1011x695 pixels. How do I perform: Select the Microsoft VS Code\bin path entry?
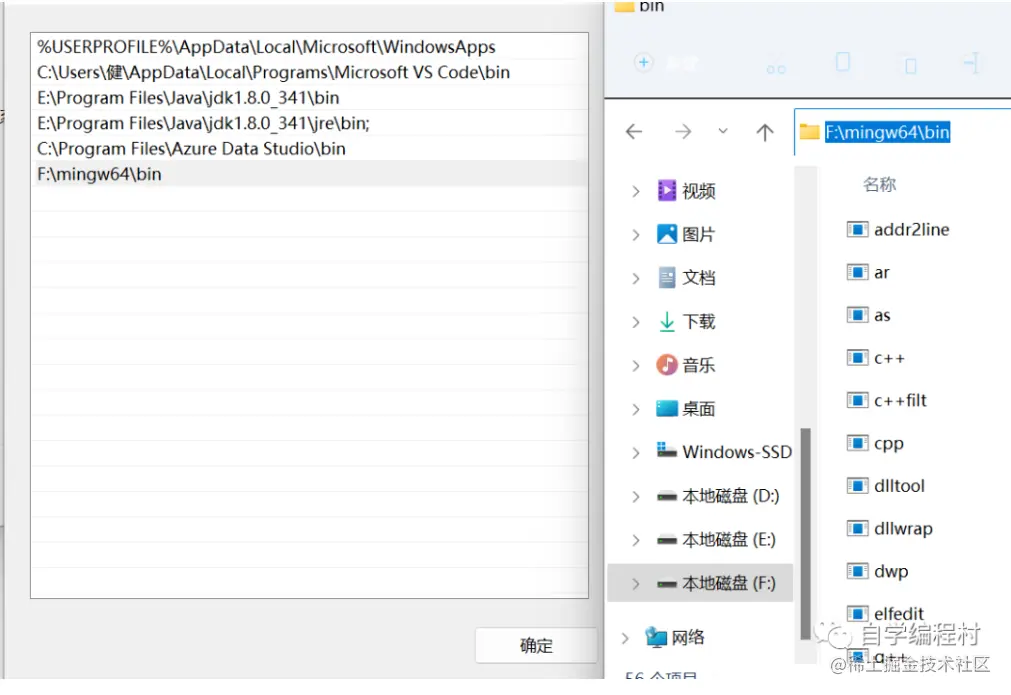[309, 72]
